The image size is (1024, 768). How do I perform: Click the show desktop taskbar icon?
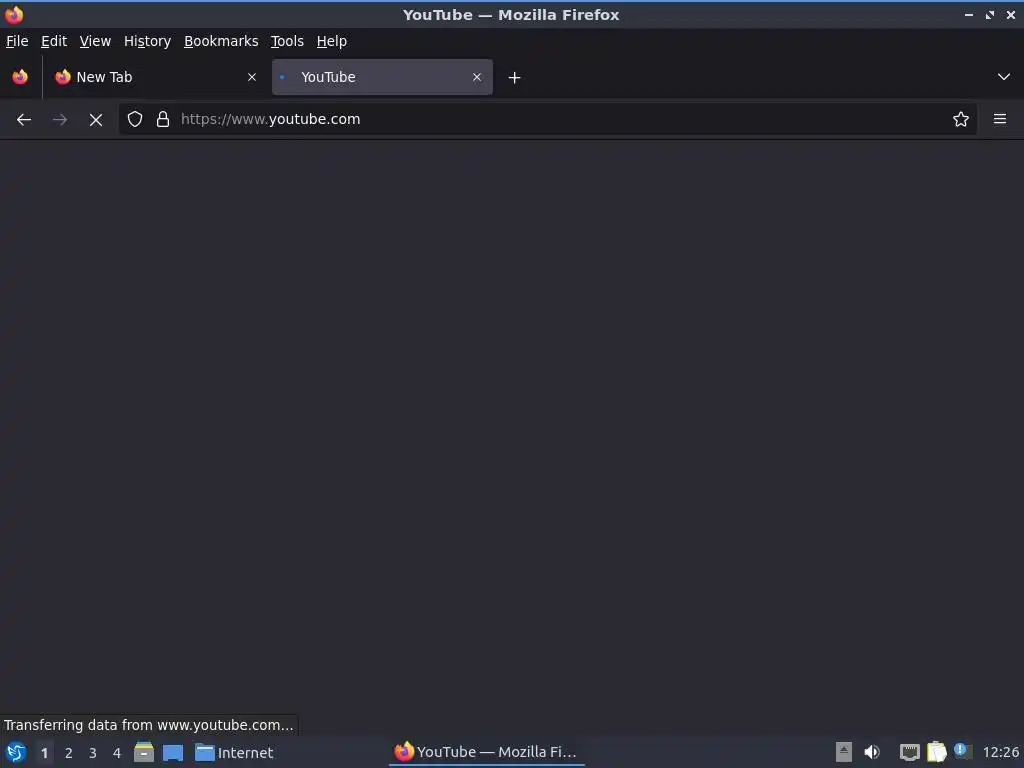173,753
